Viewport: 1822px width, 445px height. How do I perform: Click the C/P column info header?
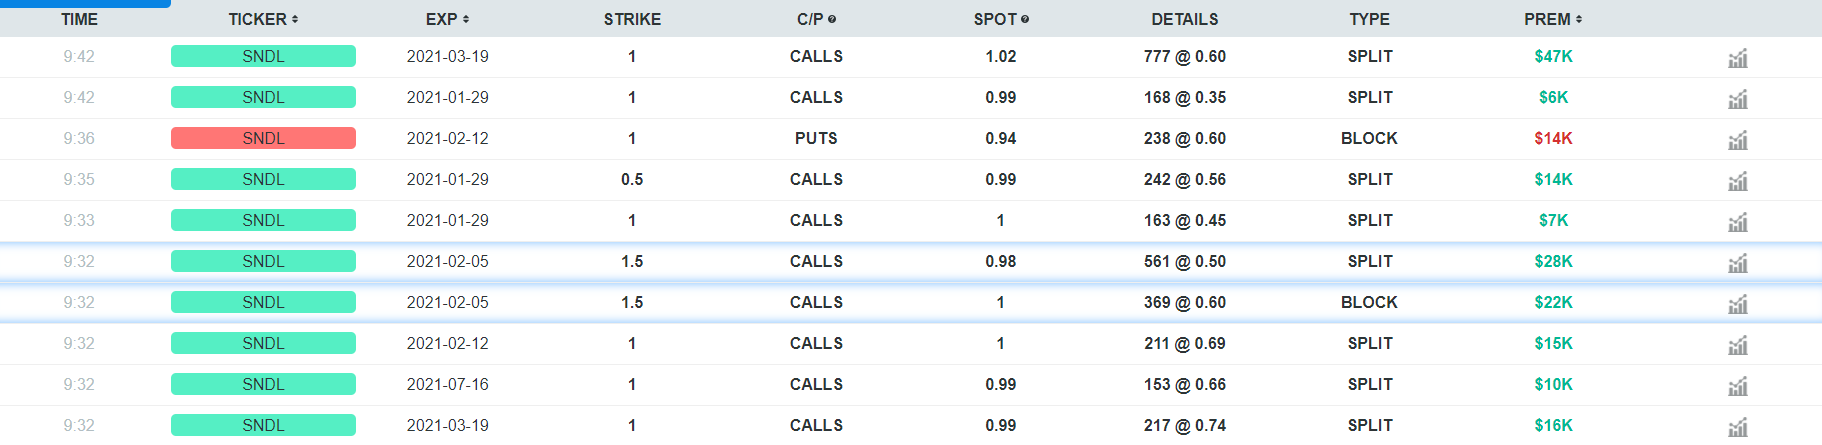(x=816, y=19)
